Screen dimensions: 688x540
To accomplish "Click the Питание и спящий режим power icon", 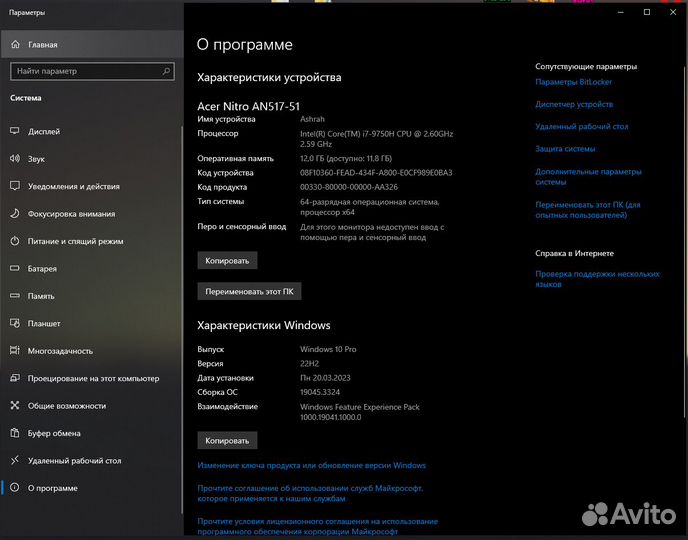I will 15,241.
